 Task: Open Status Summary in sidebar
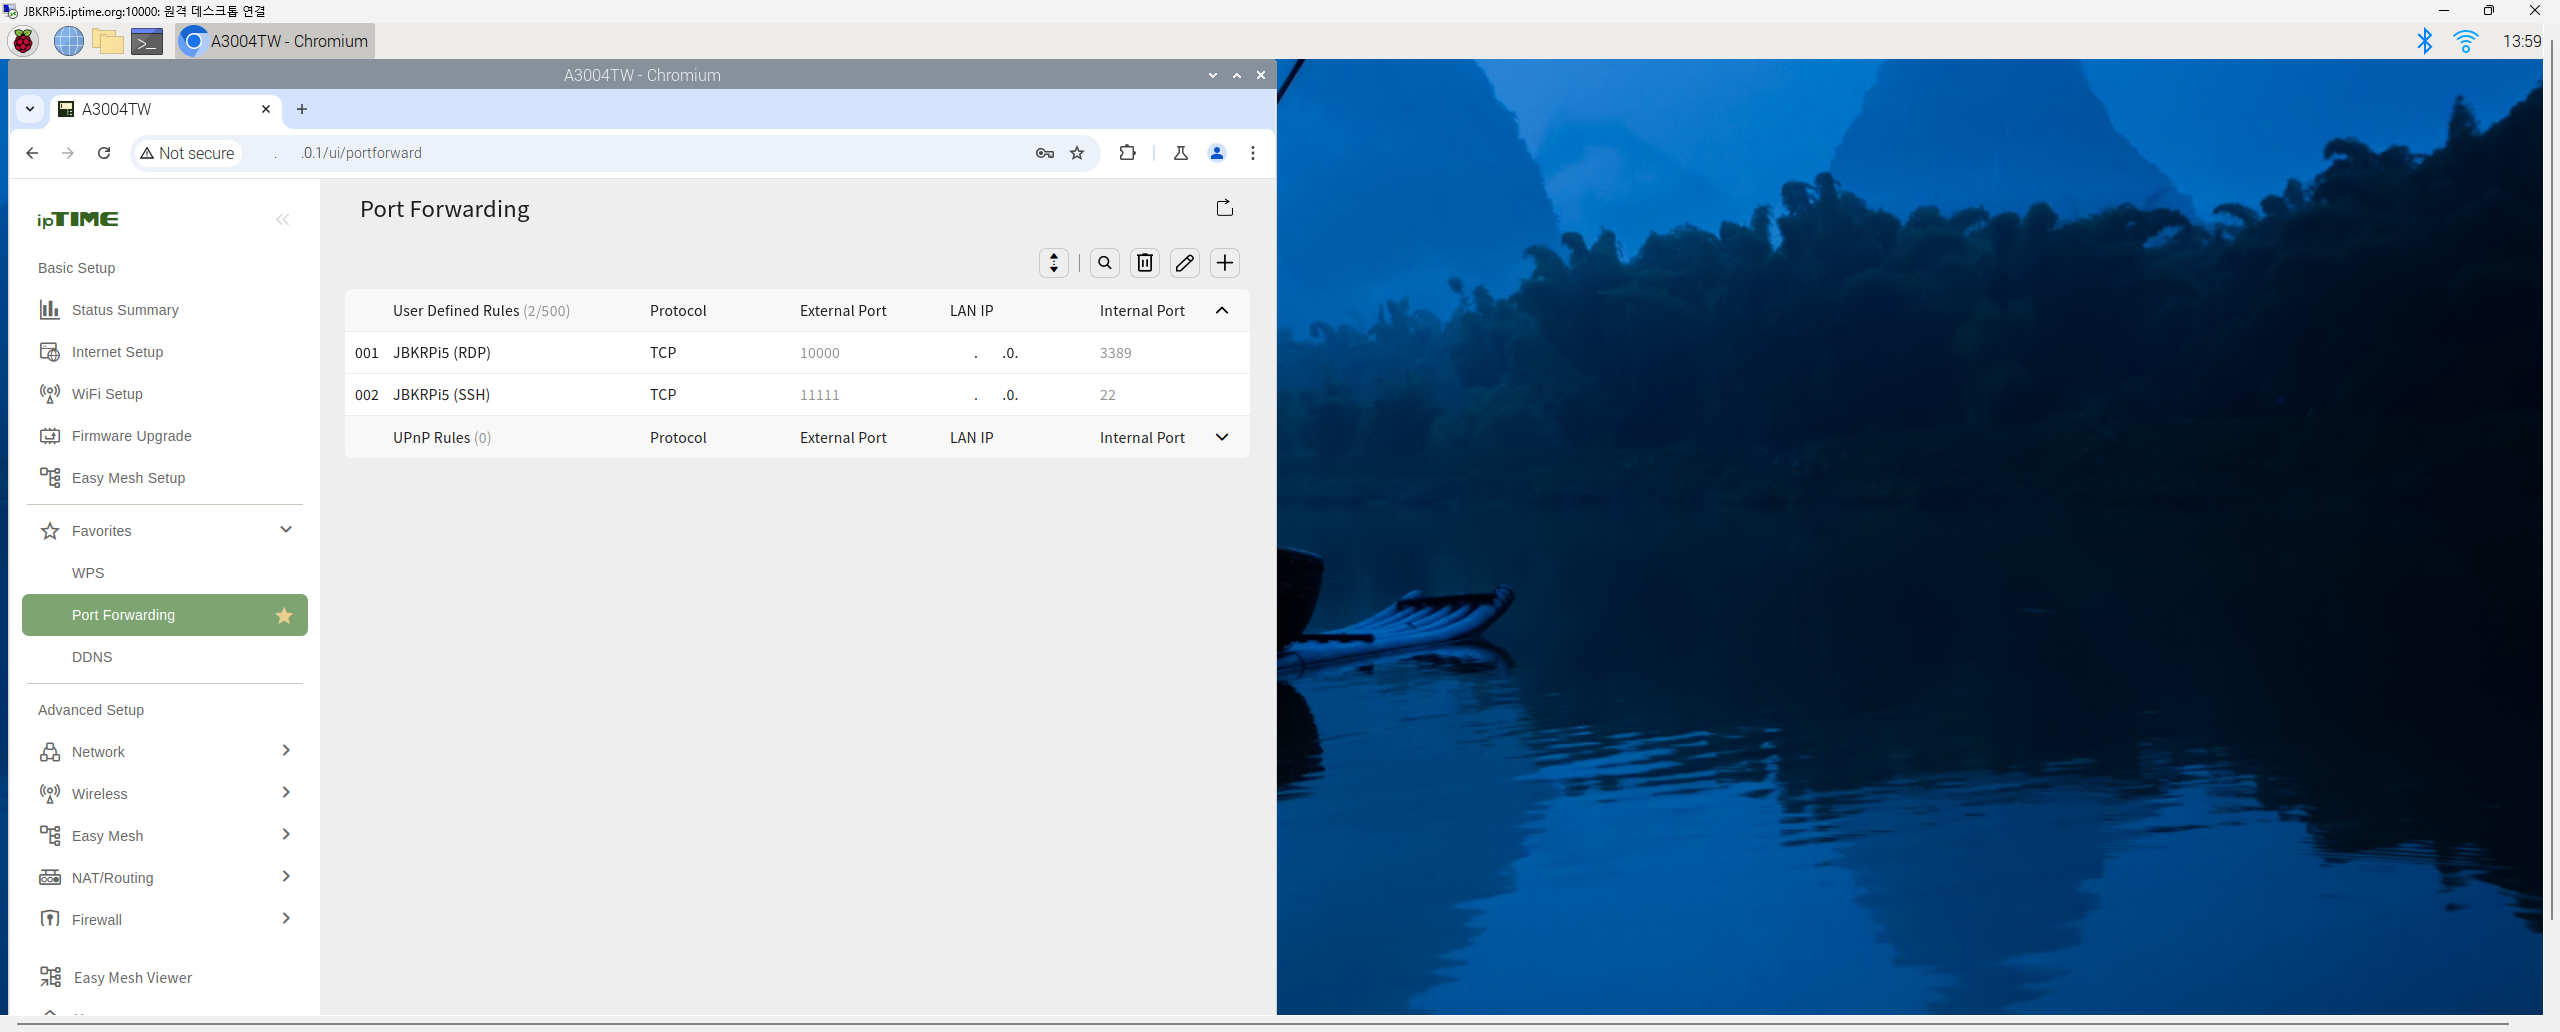click(125, 310)
